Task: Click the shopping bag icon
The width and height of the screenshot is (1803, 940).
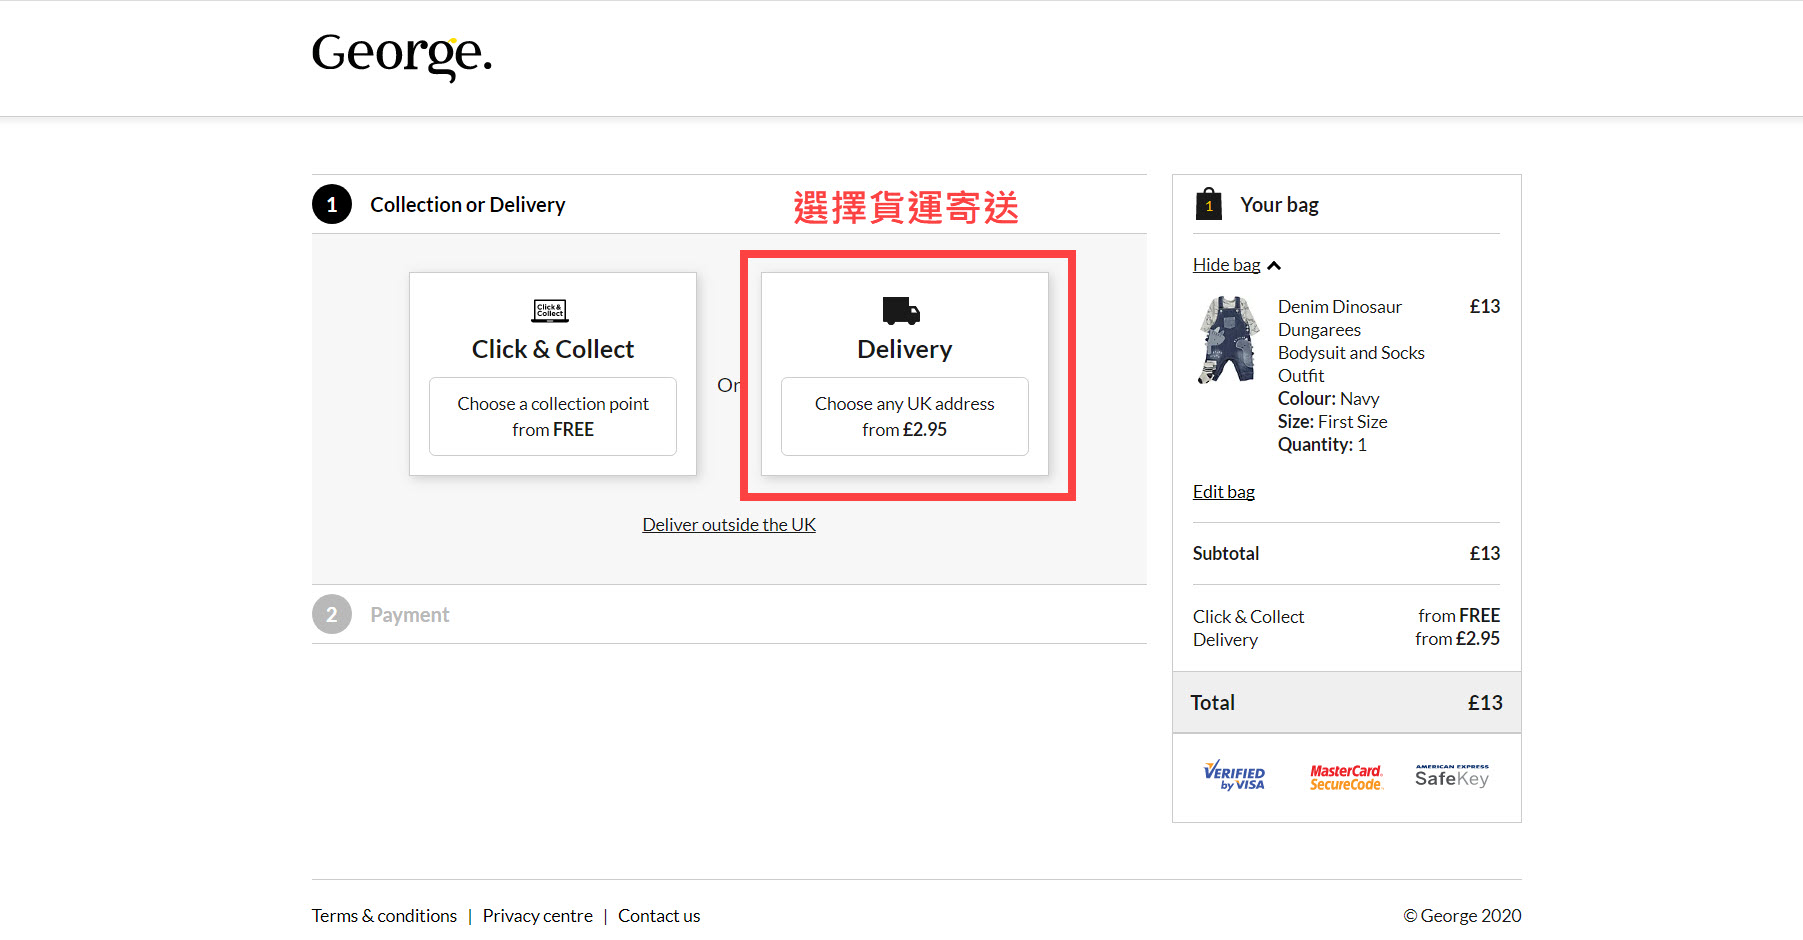Action: 1208,204
